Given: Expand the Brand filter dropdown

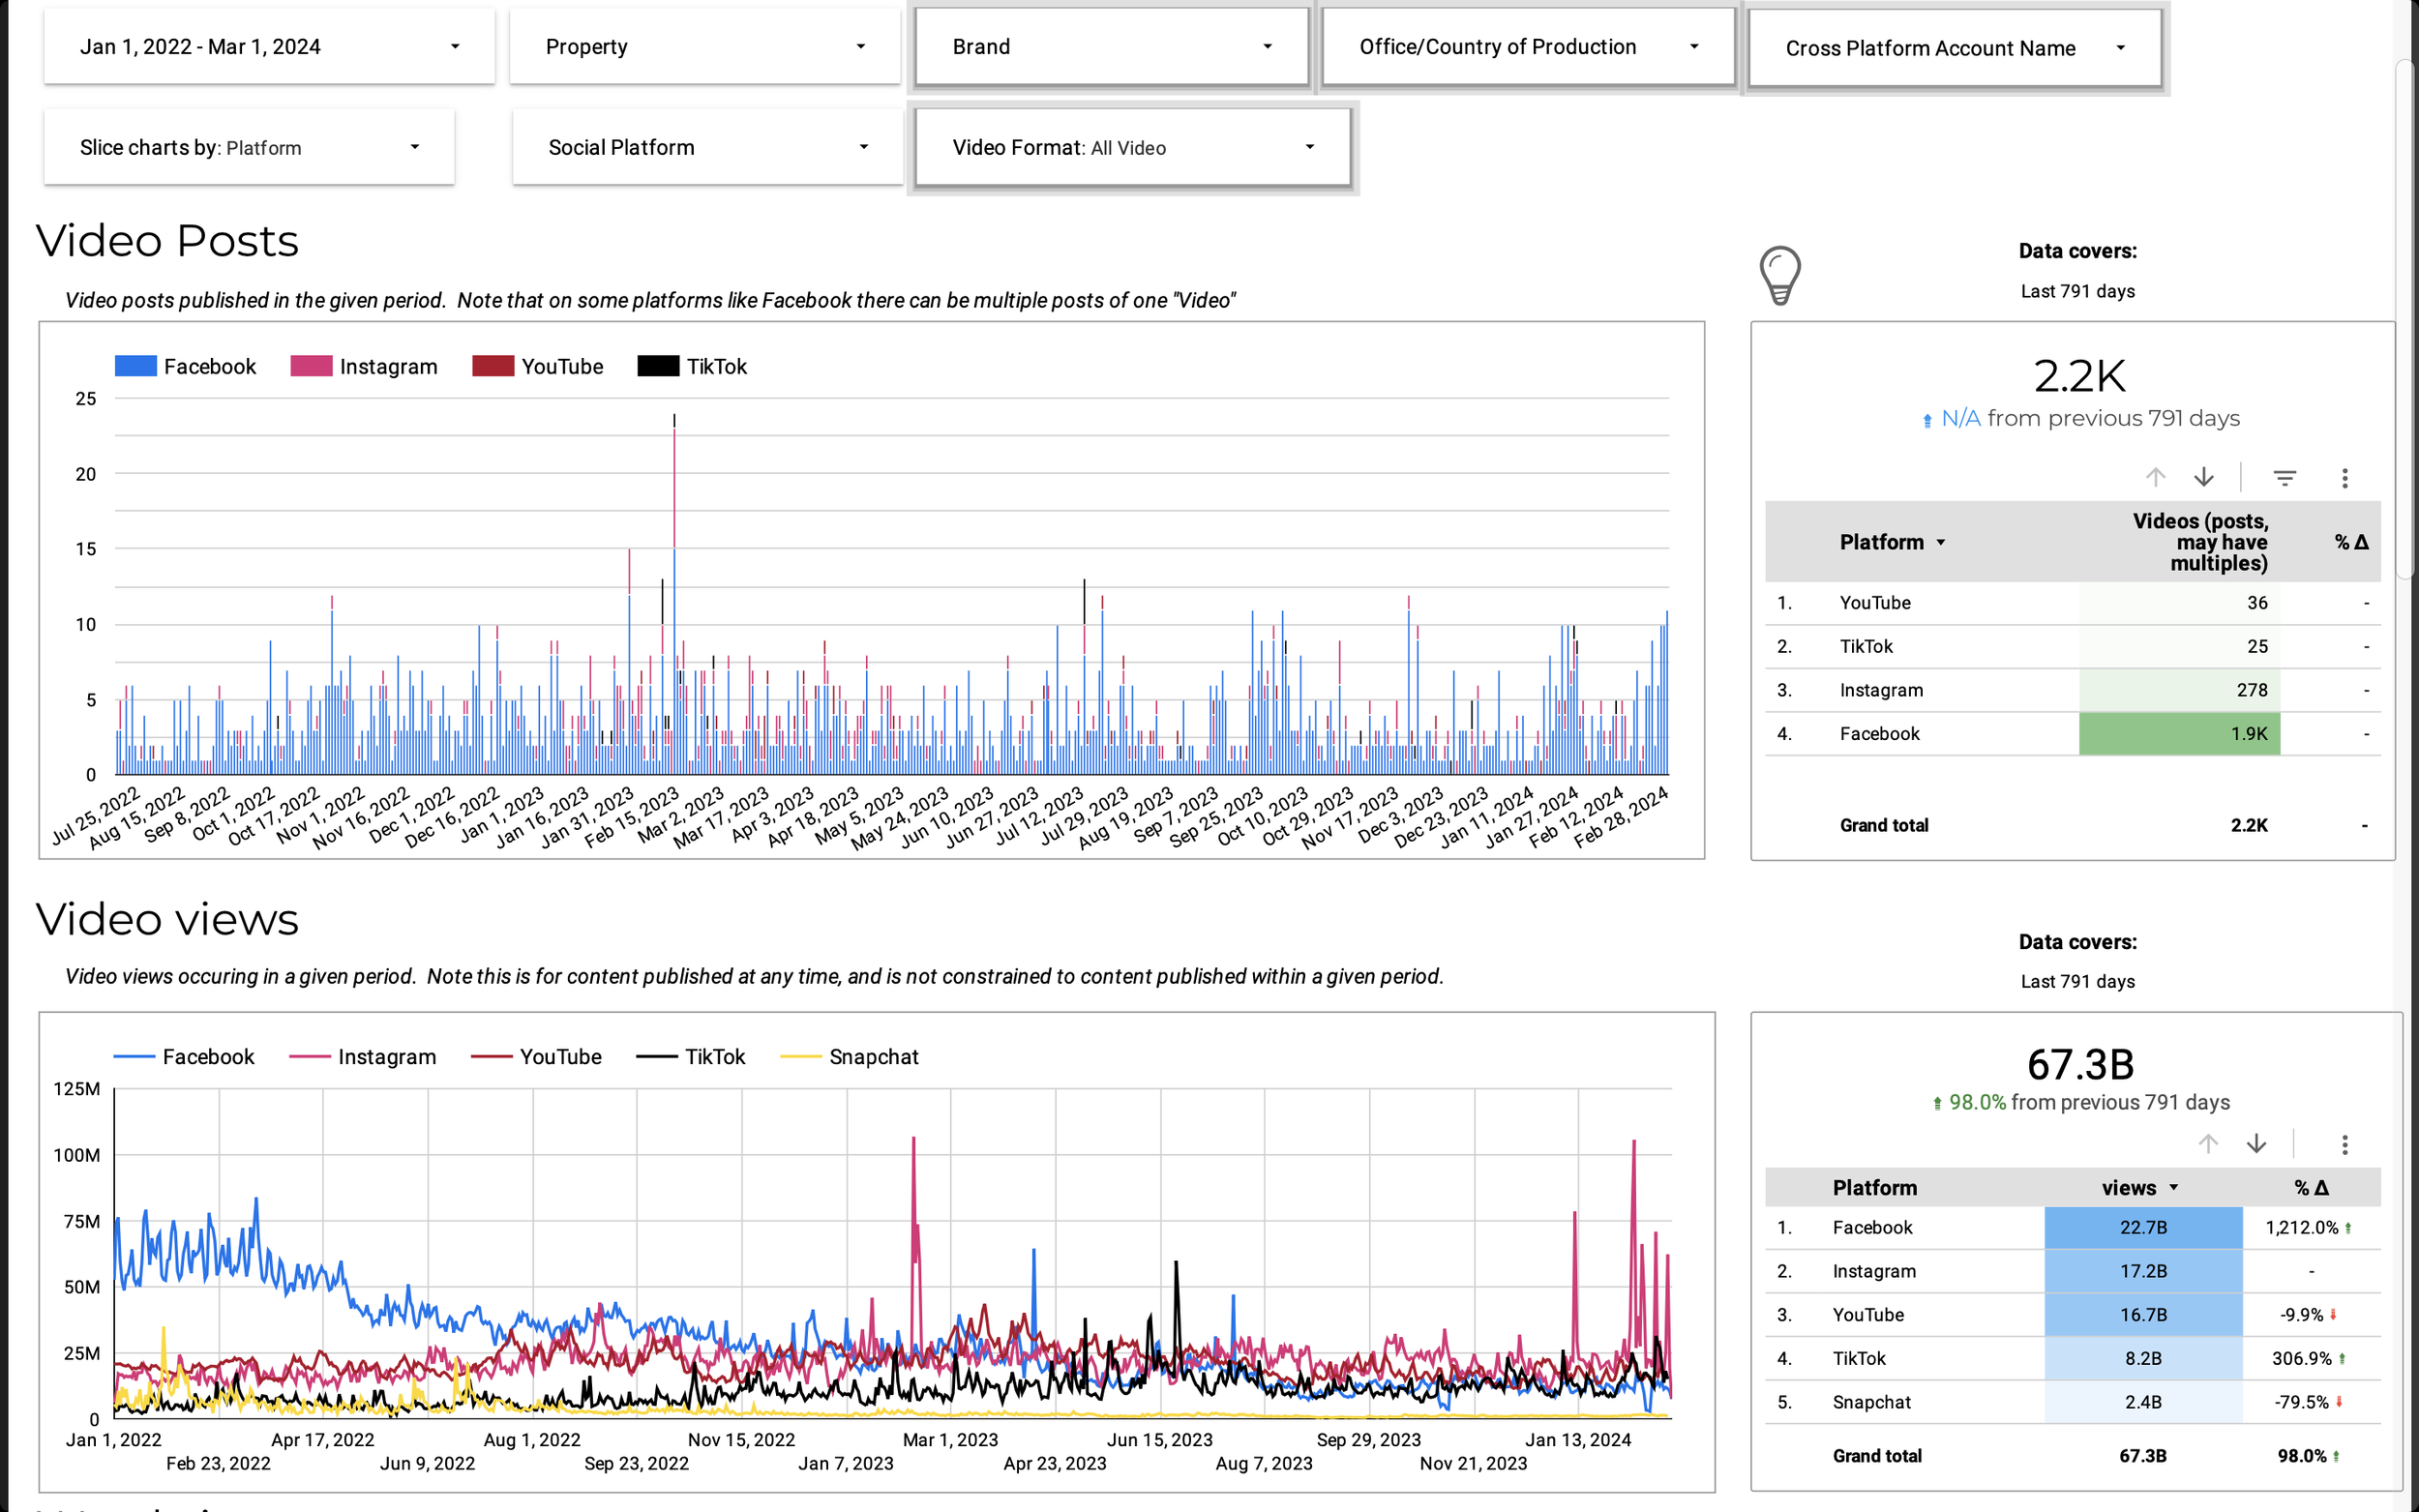Looking at the screenshot, I should pos(1110,47).
